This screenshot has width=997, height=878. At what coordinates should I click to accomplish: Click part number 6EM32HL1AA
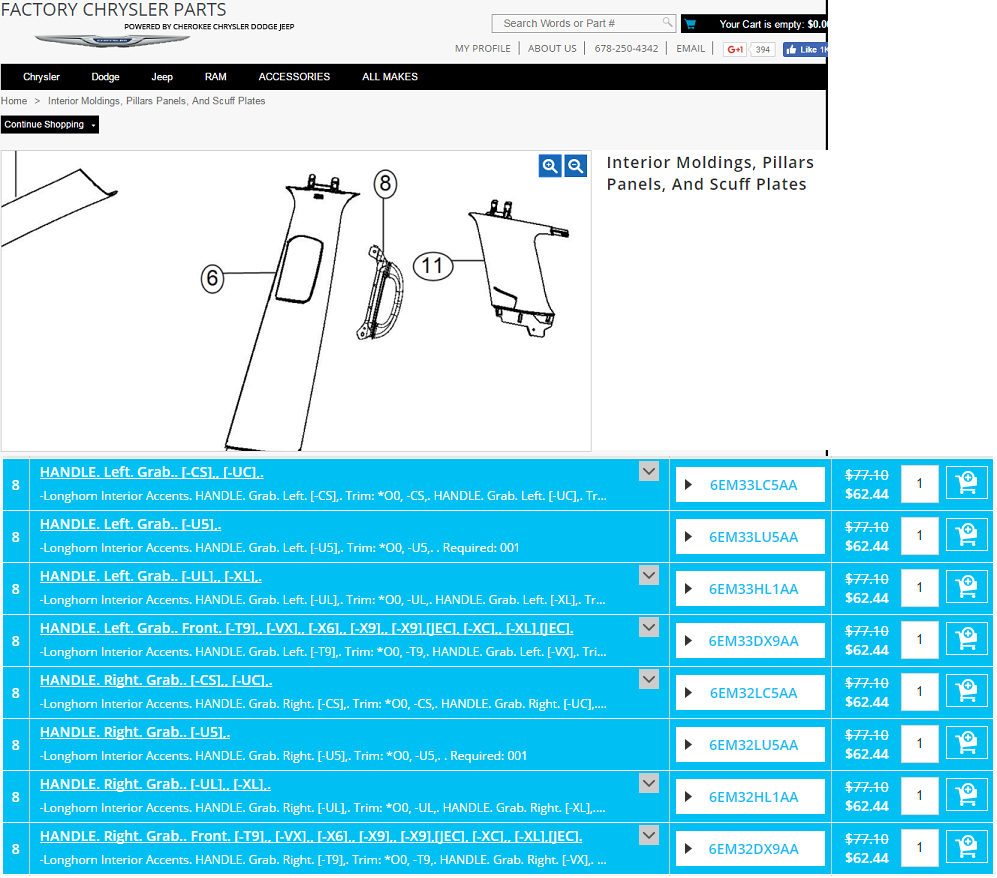click(x=753, y=797)
